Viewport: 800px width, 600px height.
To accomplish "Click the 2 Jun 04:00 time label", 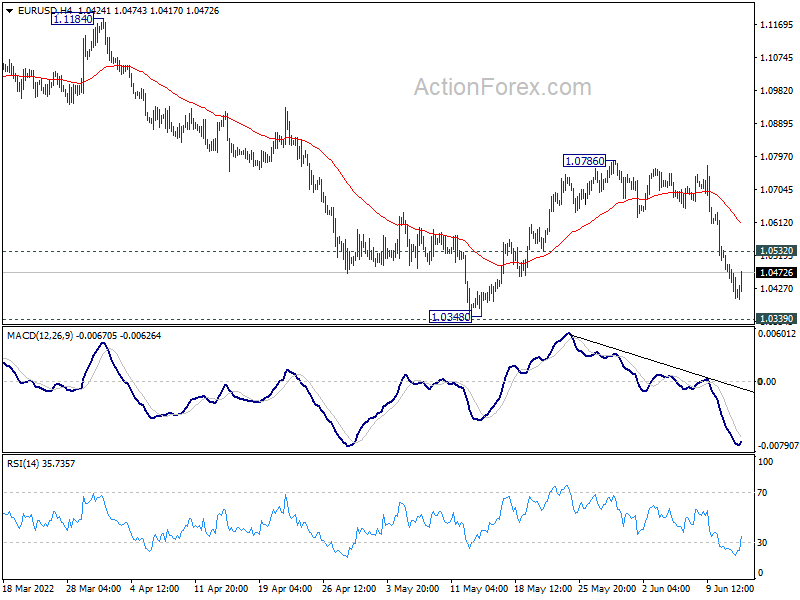I will [x=666, y=589].
